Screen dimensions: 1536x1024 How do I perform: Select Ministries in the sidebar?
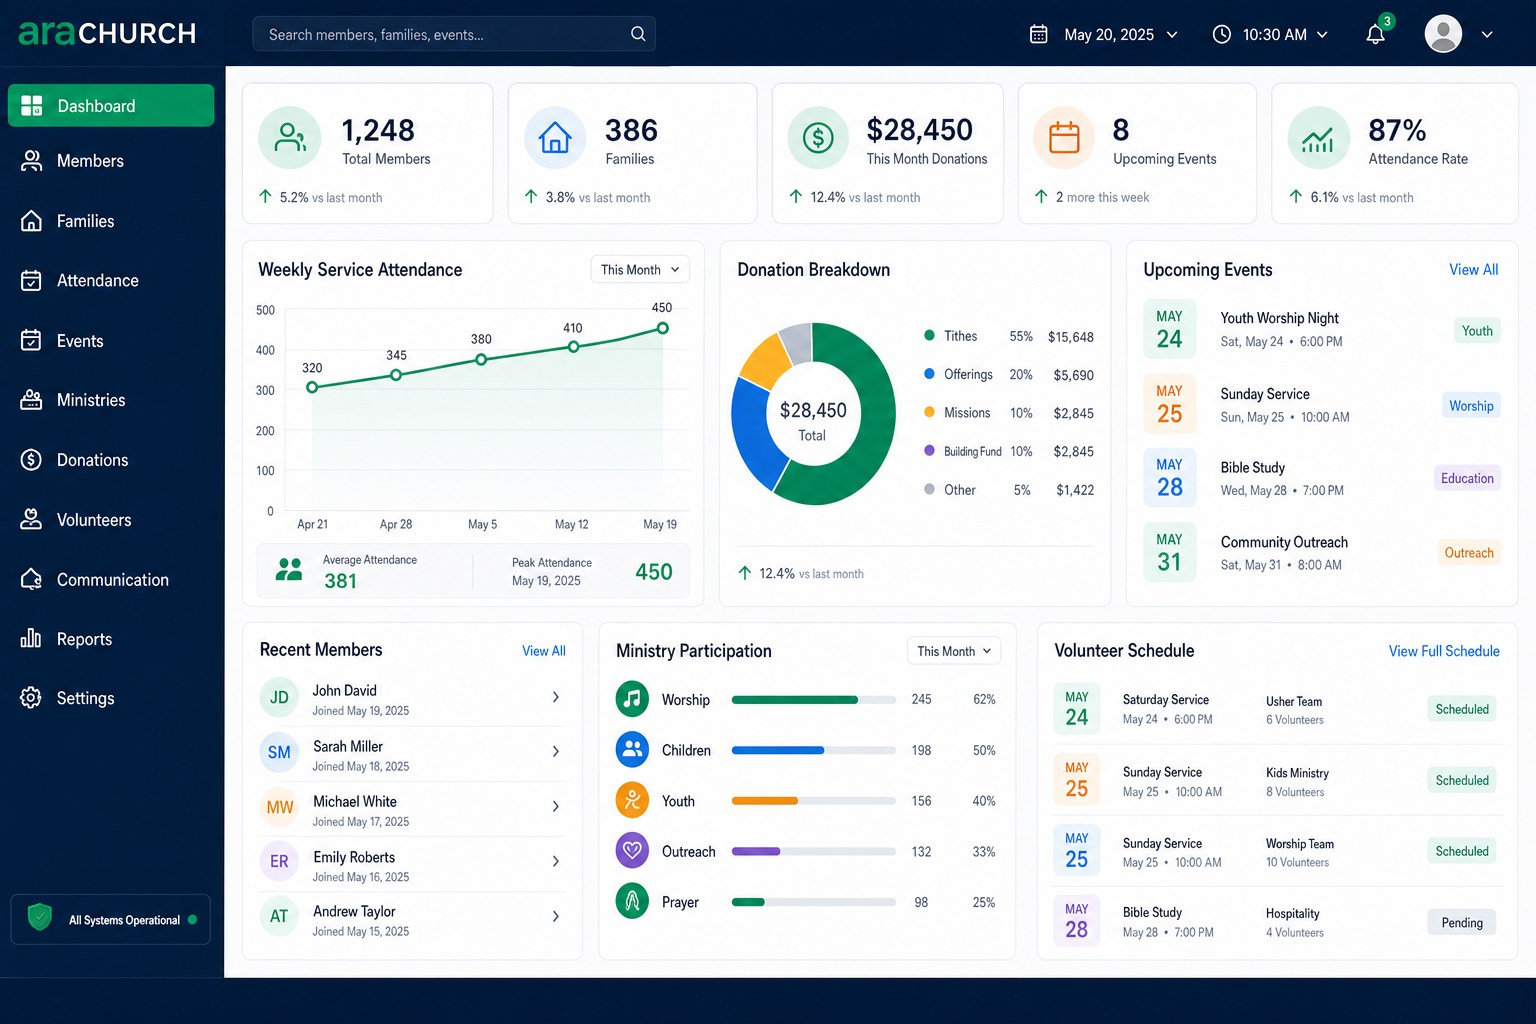click(111, 400)
